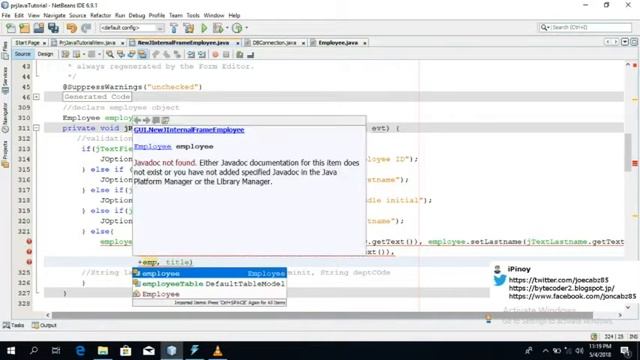Follow the GUI.NewJInternalFrameEmployee link
This screenshot has width=640, height=360.
(189, 130)
